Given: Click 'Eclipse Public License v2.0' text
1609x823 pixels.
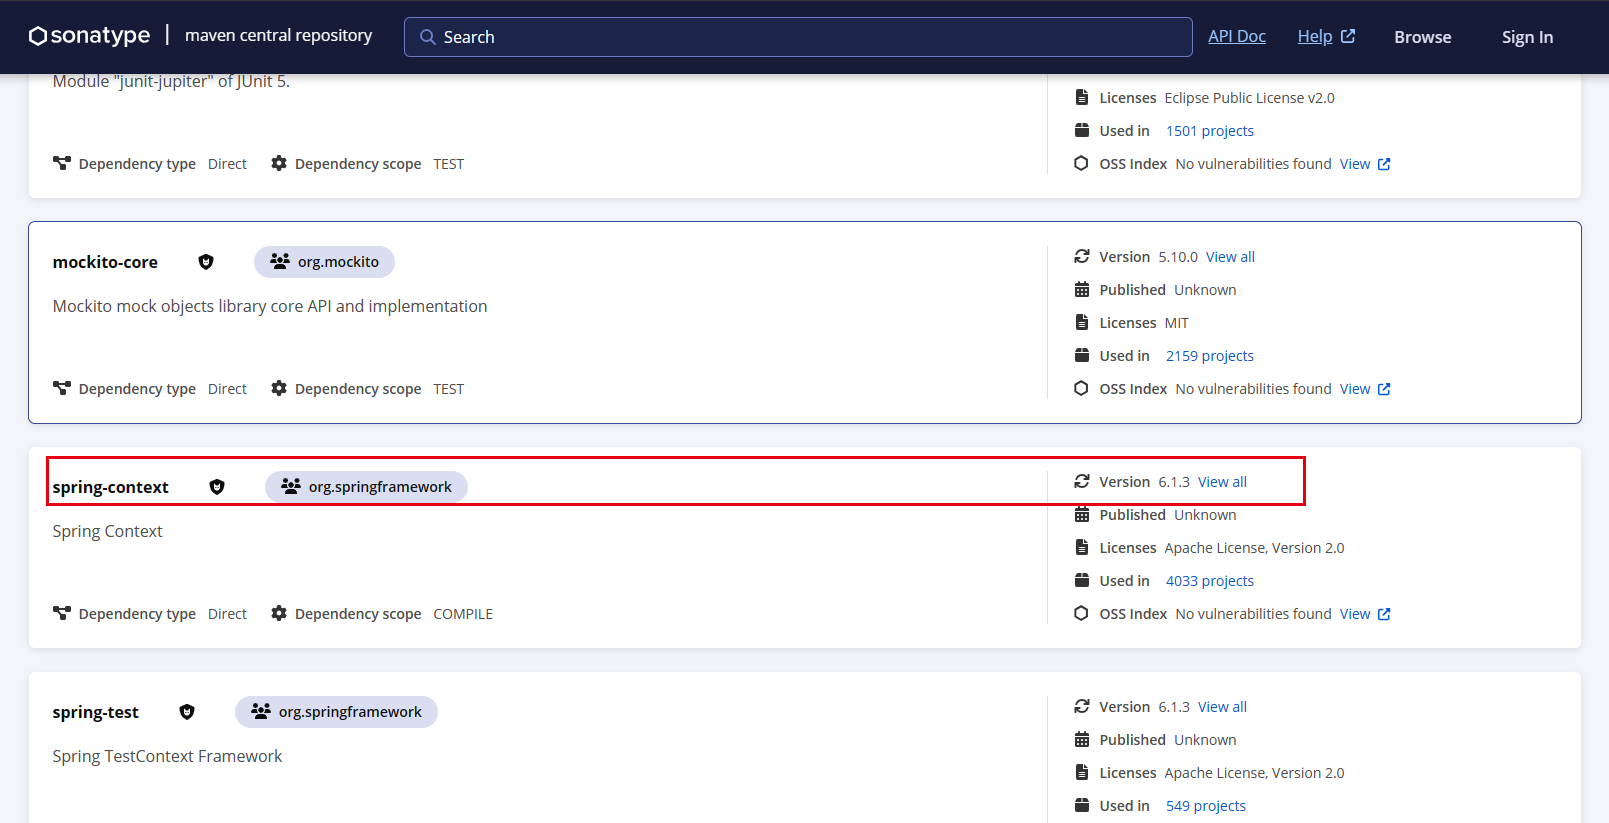Looking at the screenshot, I should click(x=1249, y=98).
